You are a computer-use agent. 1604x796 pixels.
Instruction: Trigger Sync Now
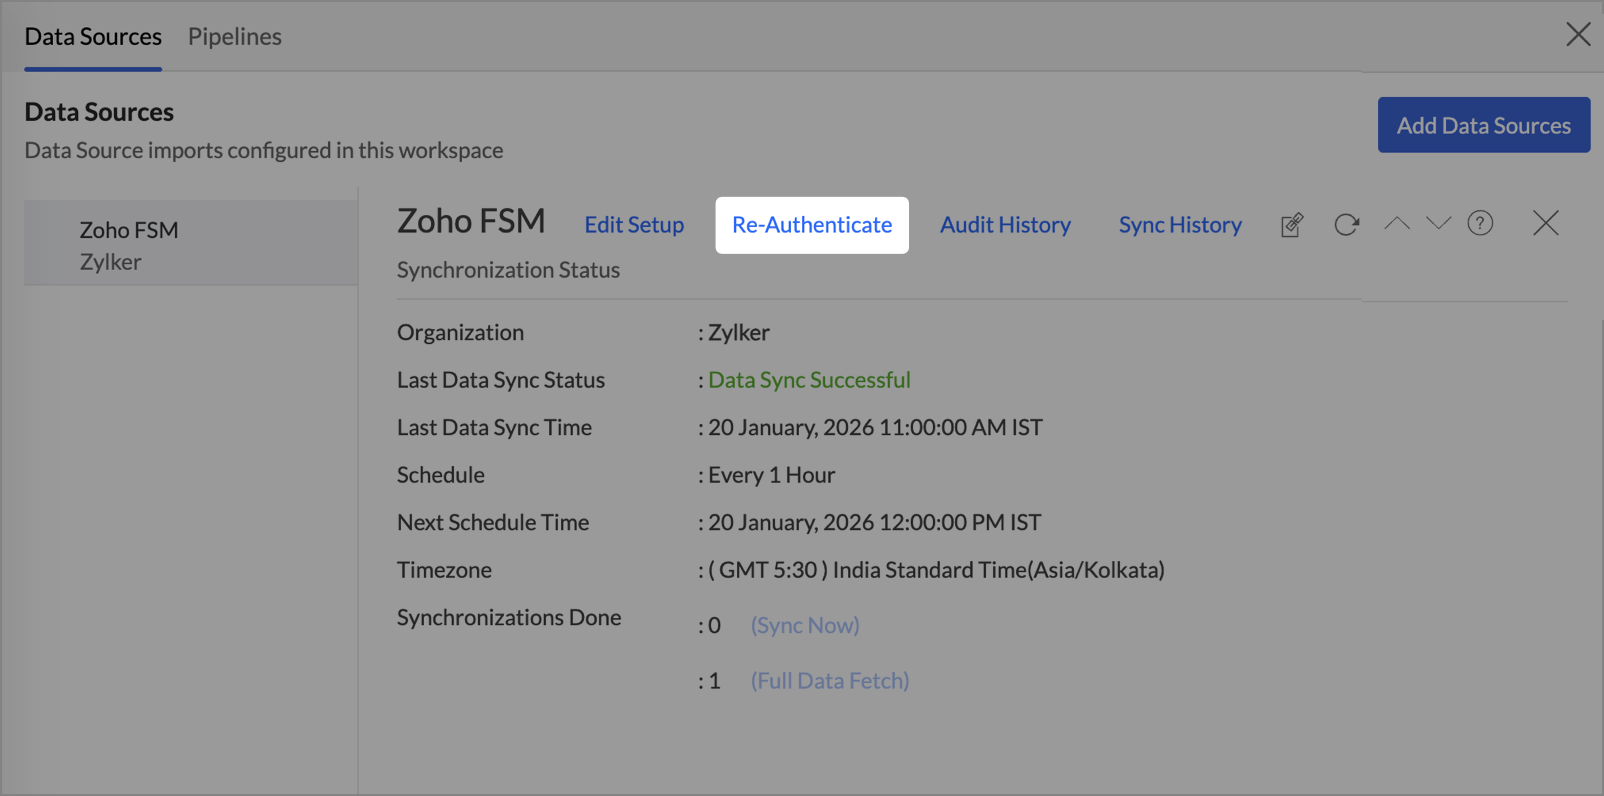(x=805, y=625)
